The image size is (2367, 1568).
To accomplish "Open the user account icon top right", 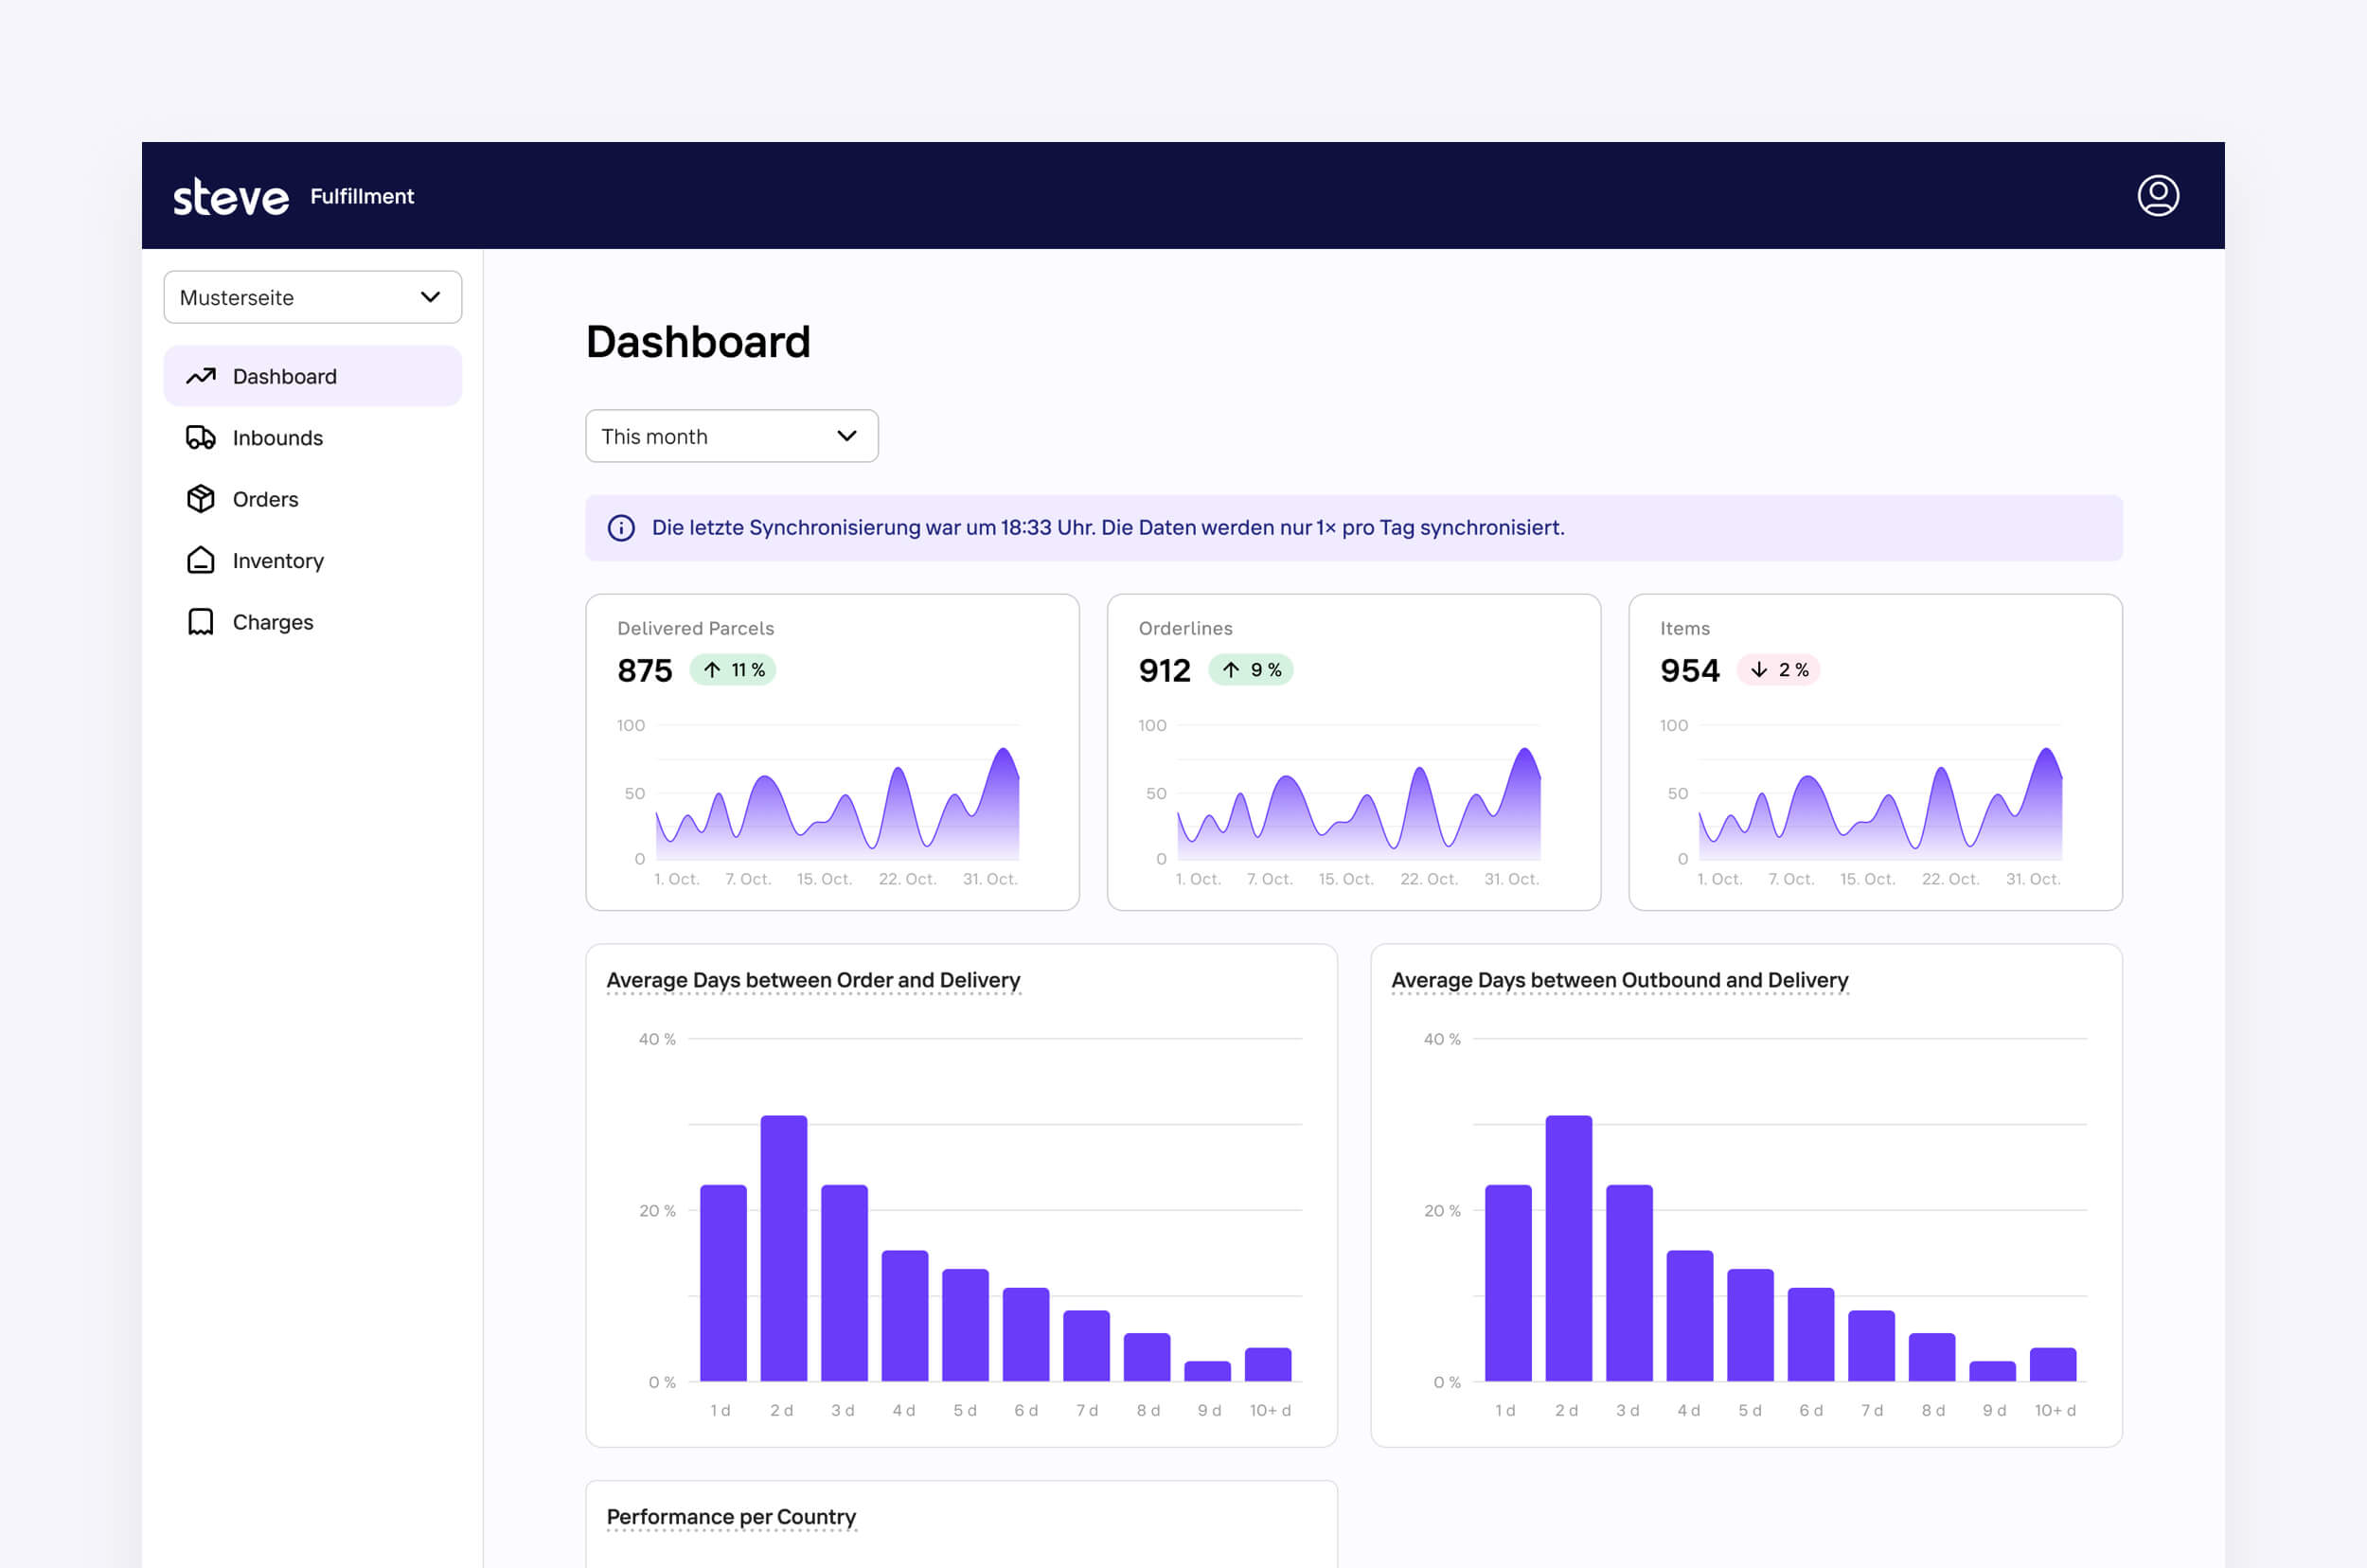I will click(x=2157, y=195).
